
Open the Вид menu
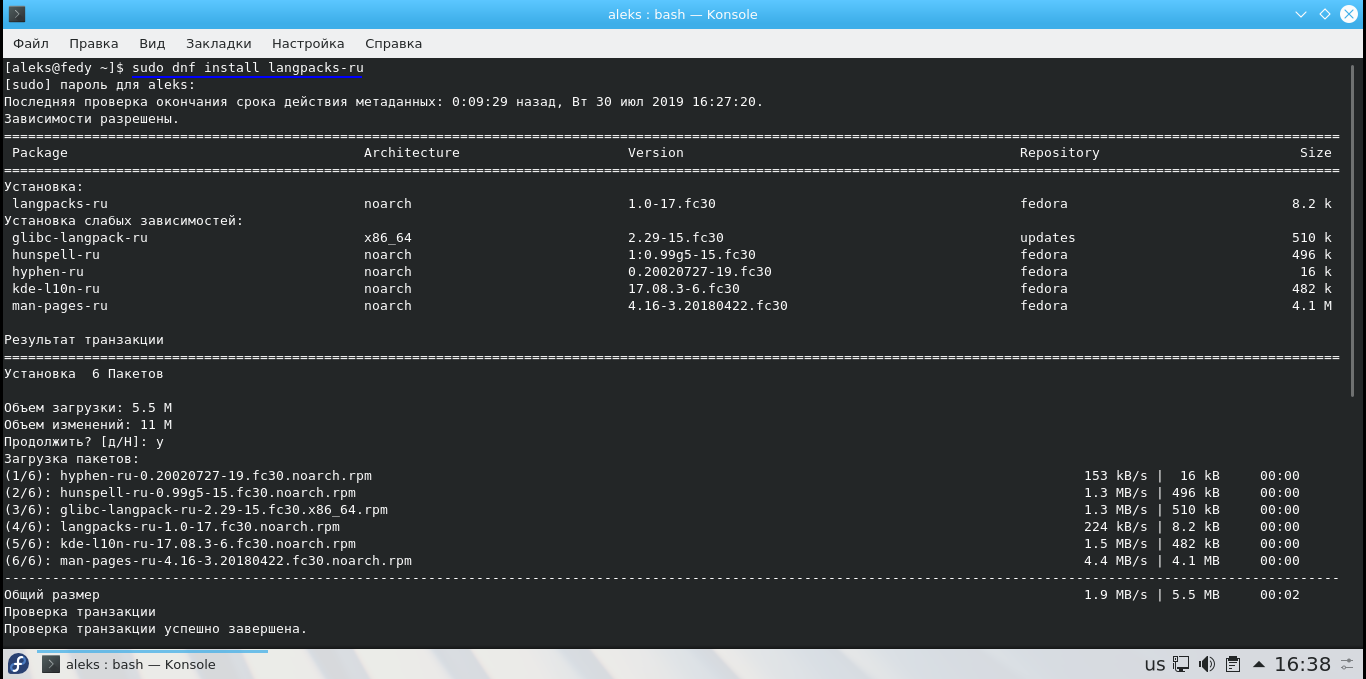pyautogui.click(x=152, y=43)
